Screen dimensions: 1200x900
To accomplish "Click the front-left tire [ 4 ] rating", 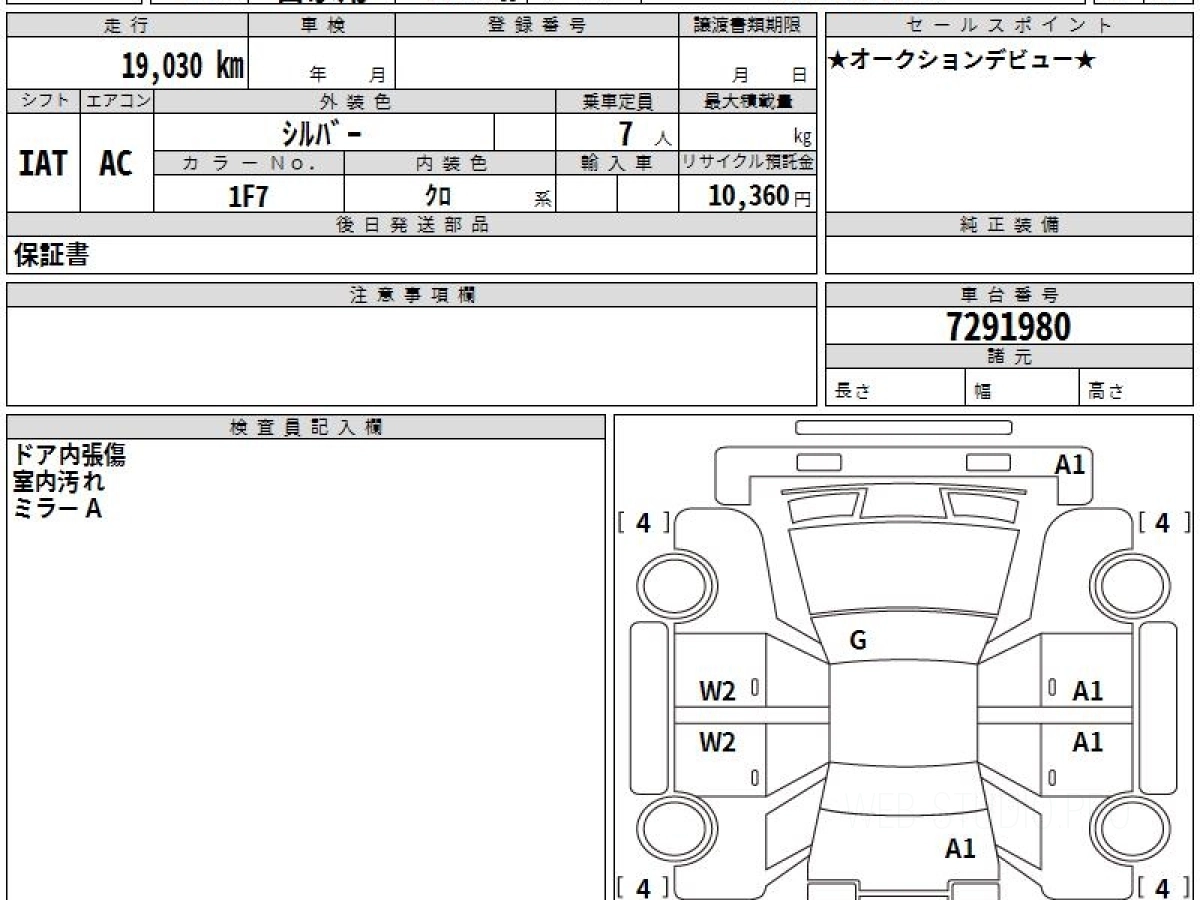I will (x=644, y=523).
